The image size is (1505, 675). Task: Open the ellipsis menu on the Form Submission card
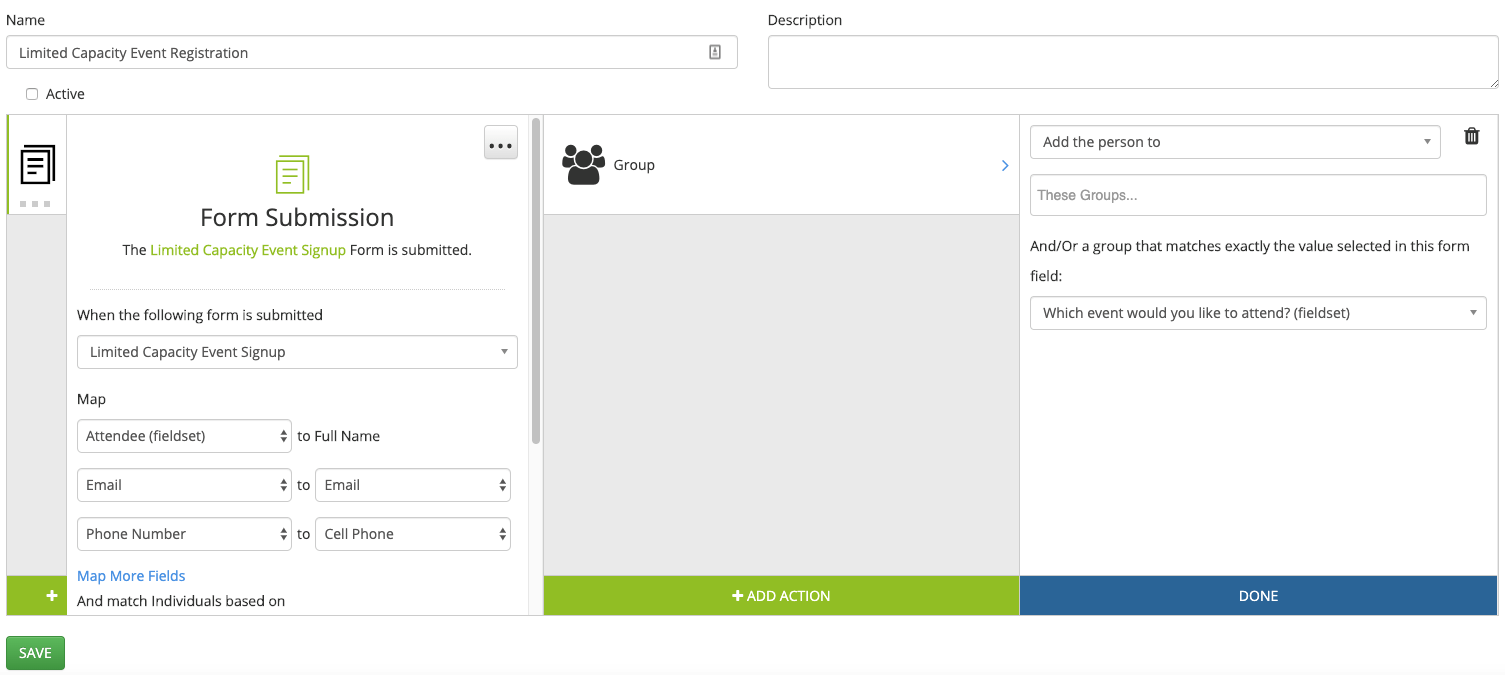pyautogui.click(x=500, y=143)
